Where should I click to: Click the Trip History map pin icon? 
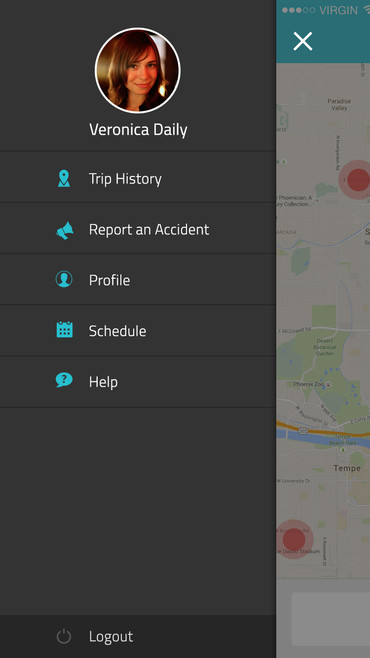pyautogui.click(x=64, y=178)
